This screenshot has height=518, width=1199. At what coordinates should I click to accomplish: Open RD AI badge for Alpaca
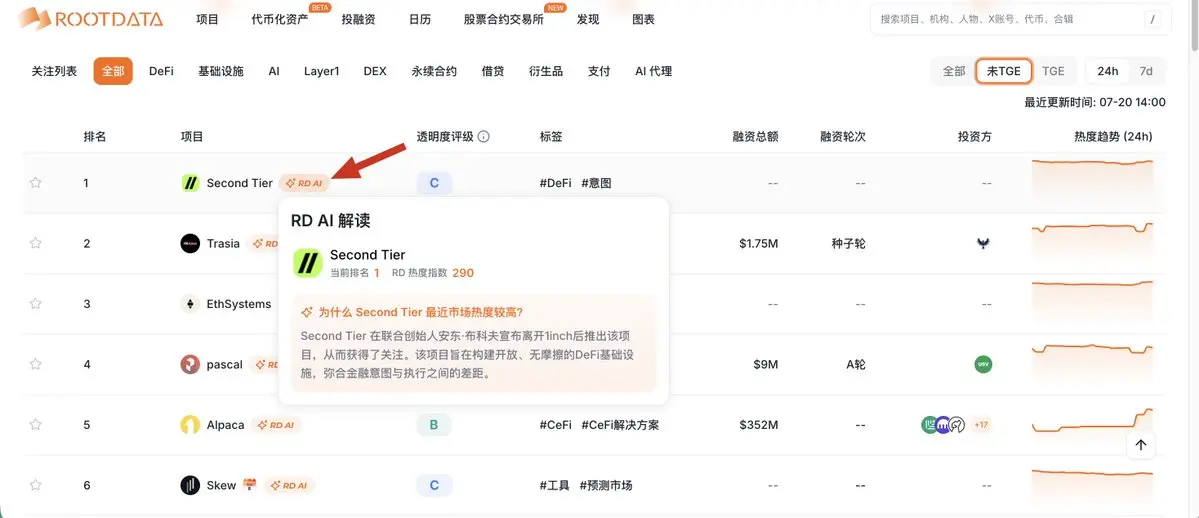click(x=276, y=425)
